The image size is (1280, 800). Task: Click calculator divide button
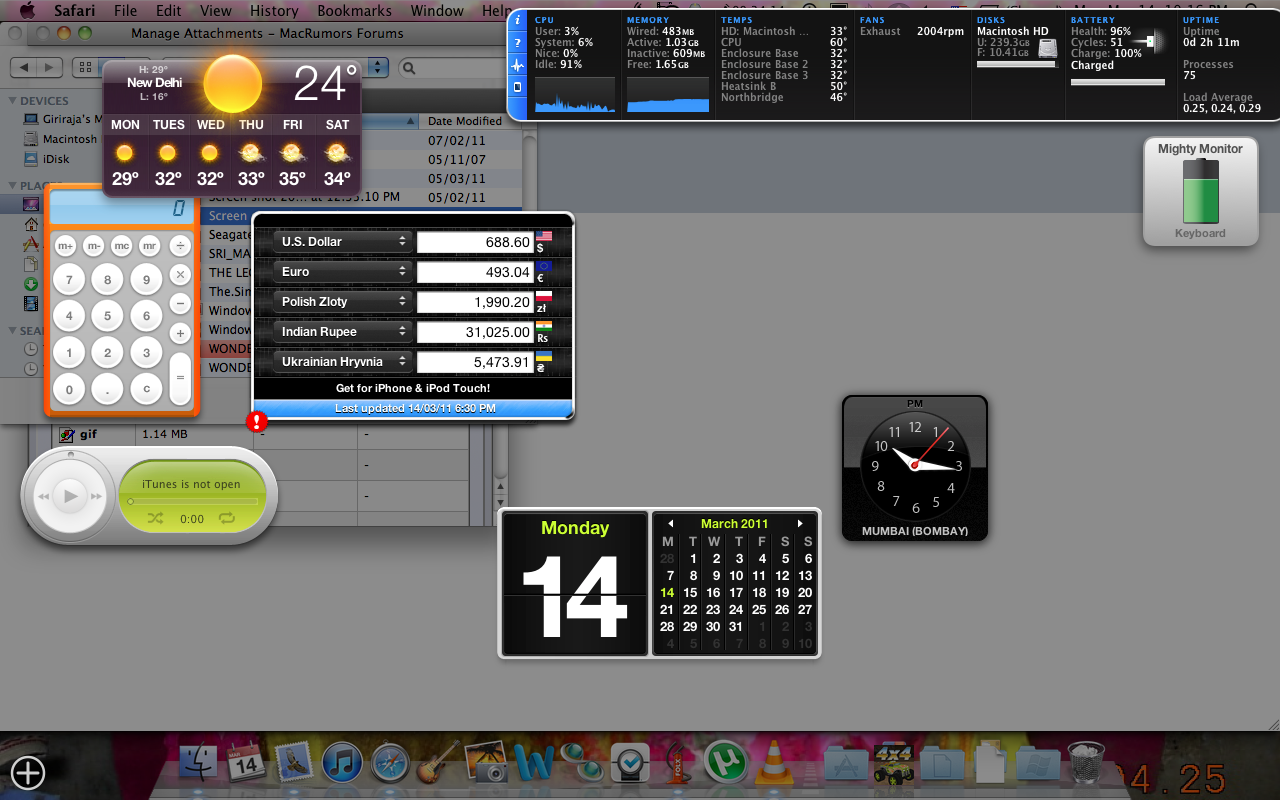point(180,245)
